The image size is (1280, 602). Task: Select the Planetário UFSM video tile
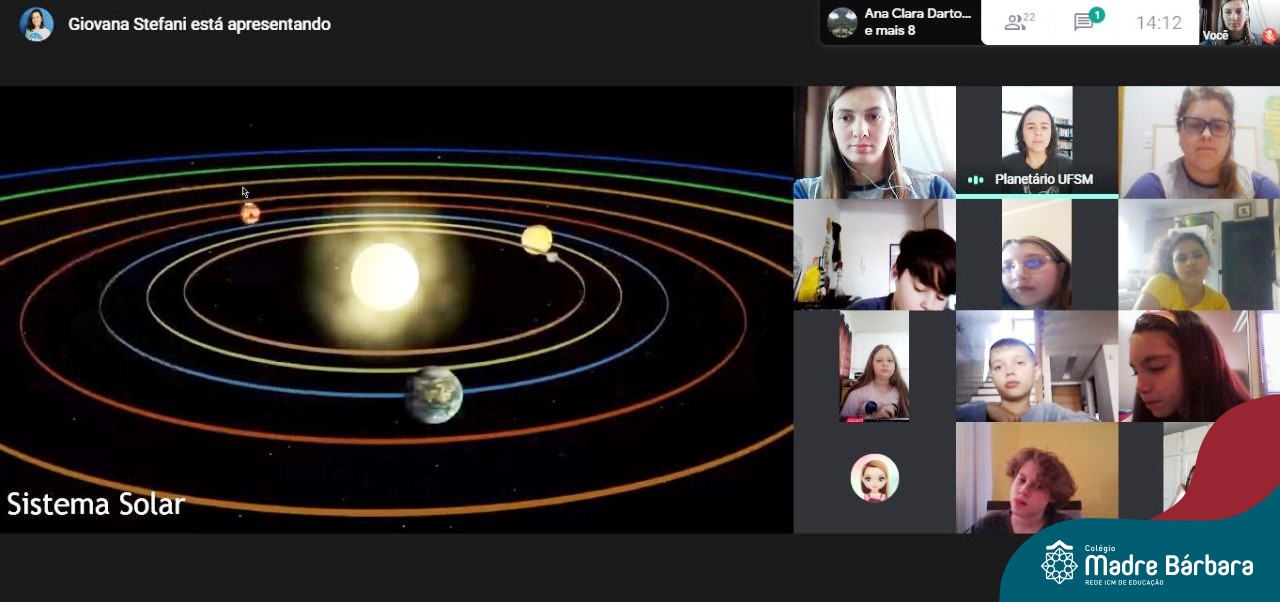[1037, 140]
